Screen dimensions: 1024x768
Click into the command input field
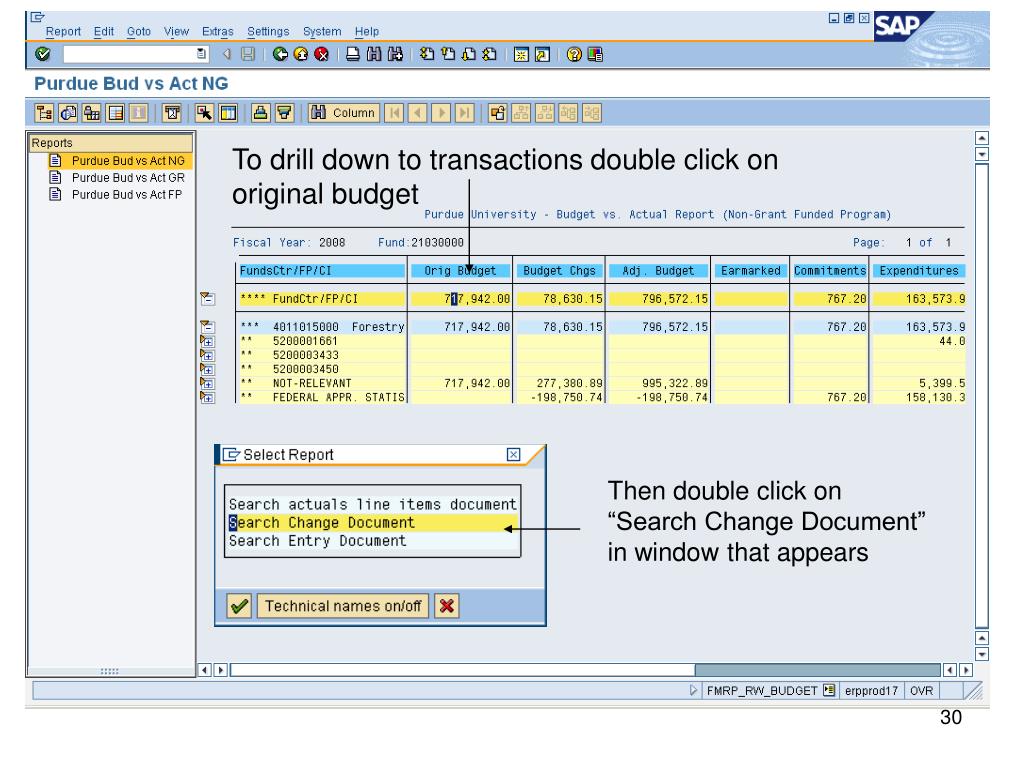click(x=129, y=54)
